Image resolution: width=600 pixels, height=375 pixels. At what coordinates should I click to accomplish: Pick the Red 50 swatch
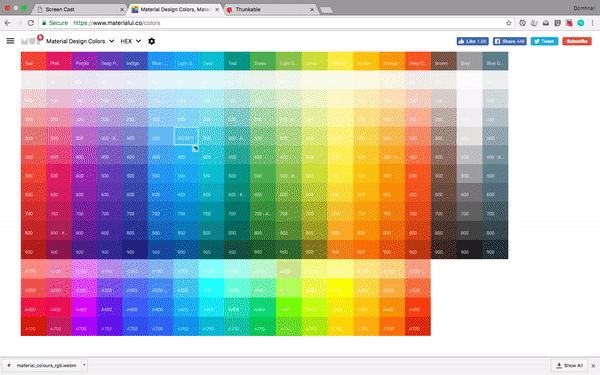[33, 80]
